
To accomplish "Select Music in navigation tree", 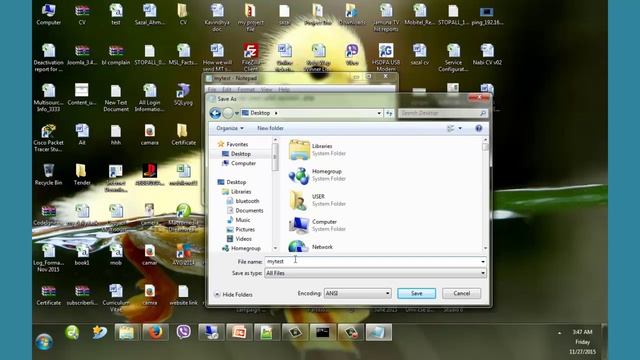I will pos(239,220).
